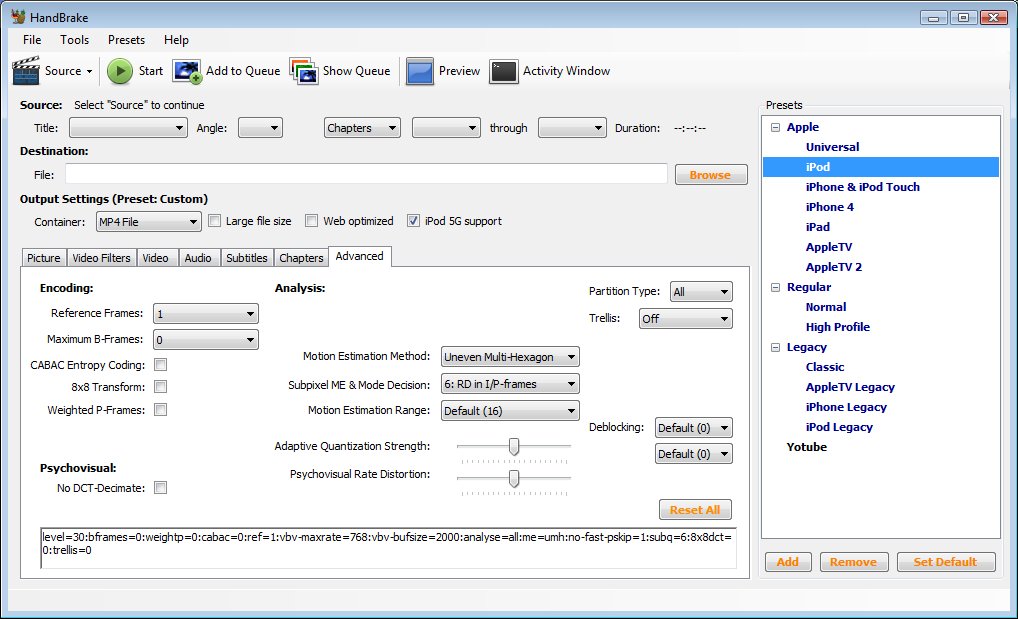This screenshot has height=619, width=1018.
Task: Click the x264 options text box
Action: (388, 548)
